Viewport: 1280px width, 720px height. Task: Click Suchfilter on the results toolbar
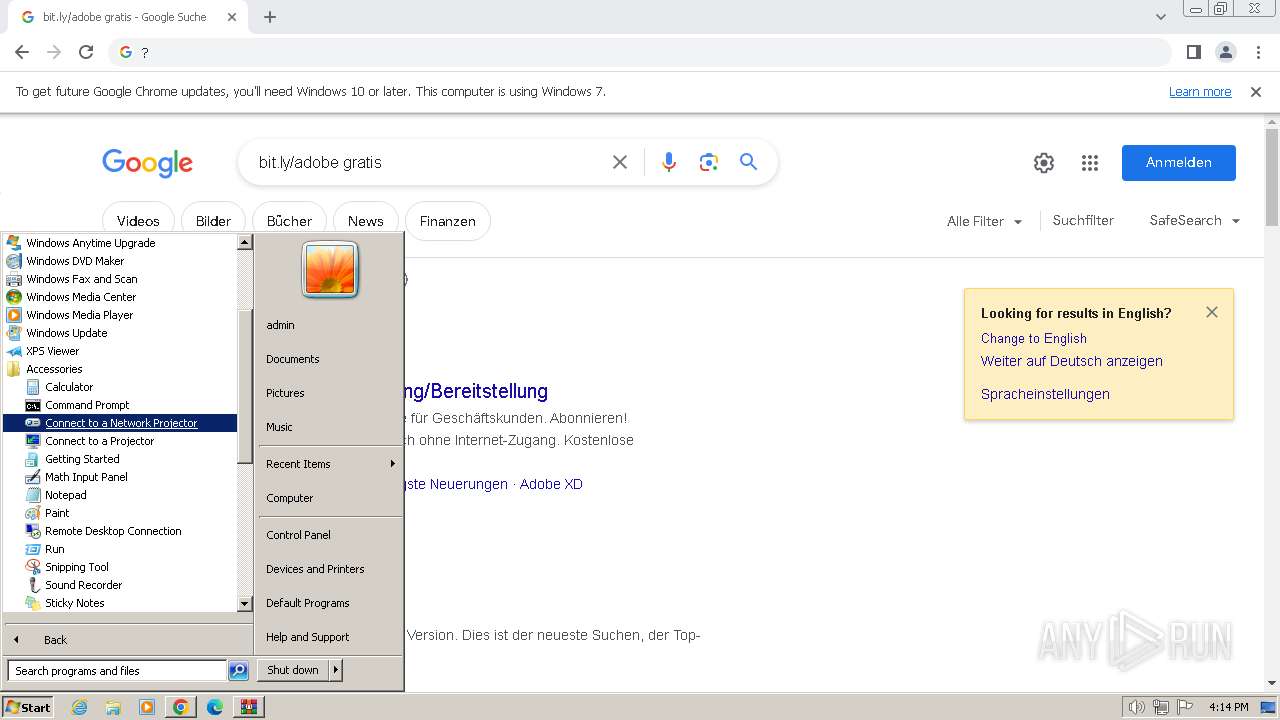click(x=1083, y=221)
